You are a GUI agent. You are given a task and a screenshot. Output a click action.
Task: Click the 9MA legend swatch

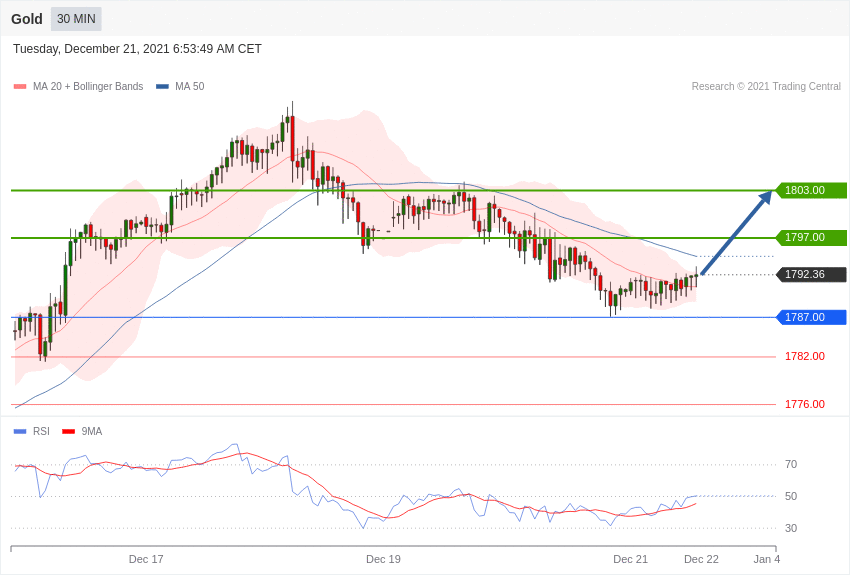pyautogui.click(x=69, y=431)
